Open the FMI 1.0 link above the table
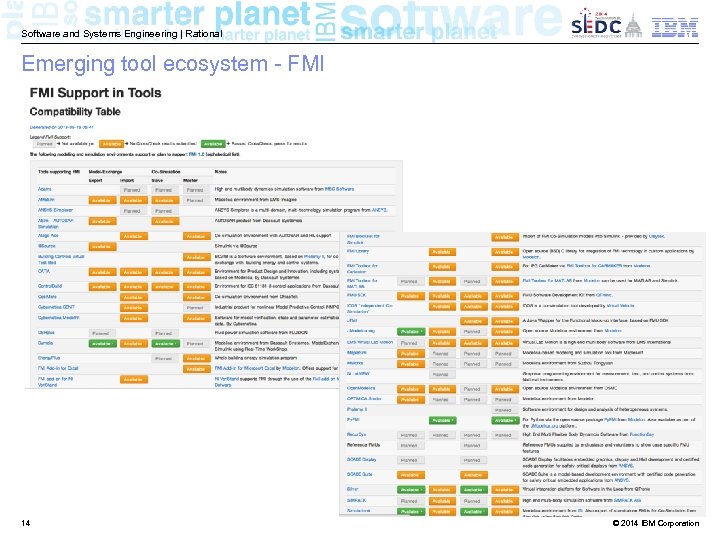Image resolution: width=720 pixels, height=540 pixels. (196, 154)
